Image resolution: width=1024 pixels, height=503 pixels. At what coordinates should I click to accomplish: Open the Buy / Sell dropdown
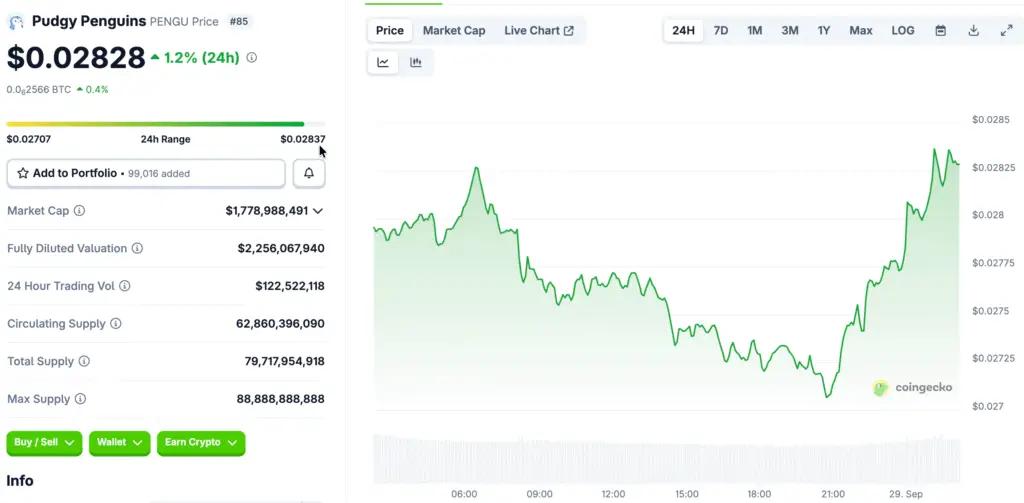[45, 442]
